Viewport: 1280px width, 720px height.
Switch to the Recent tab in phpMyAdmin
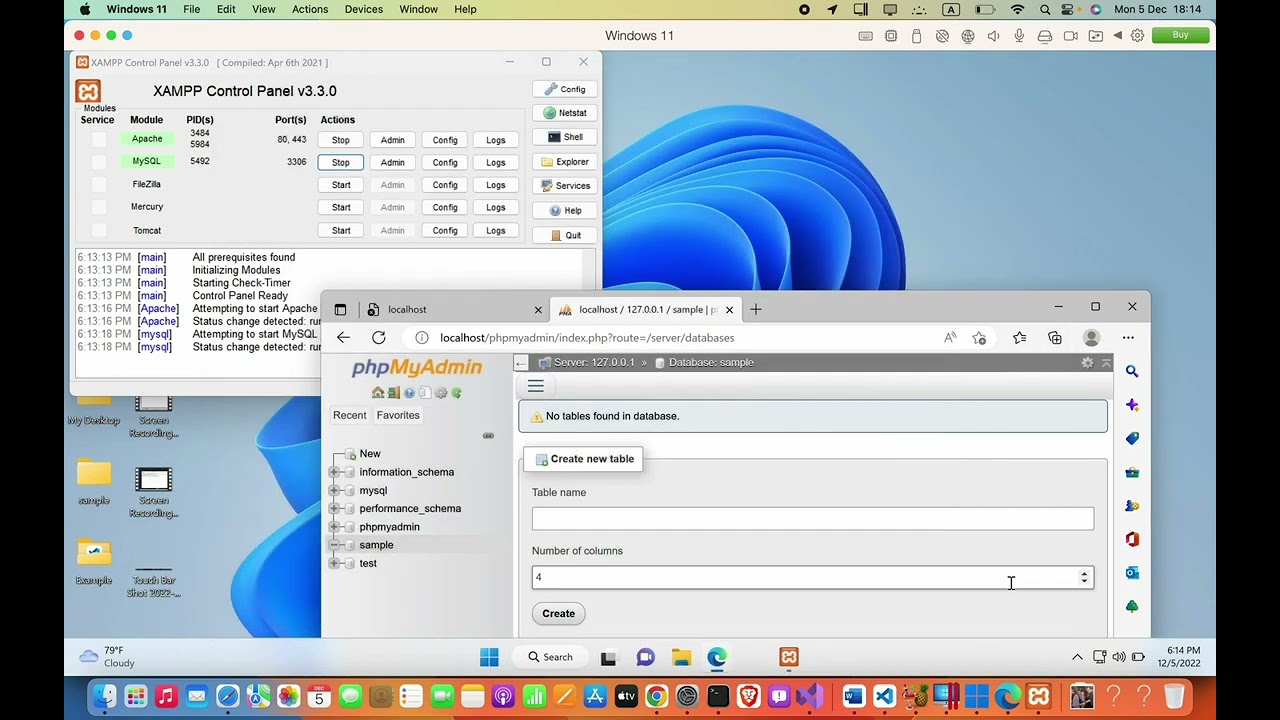click(x=349, y=415)
